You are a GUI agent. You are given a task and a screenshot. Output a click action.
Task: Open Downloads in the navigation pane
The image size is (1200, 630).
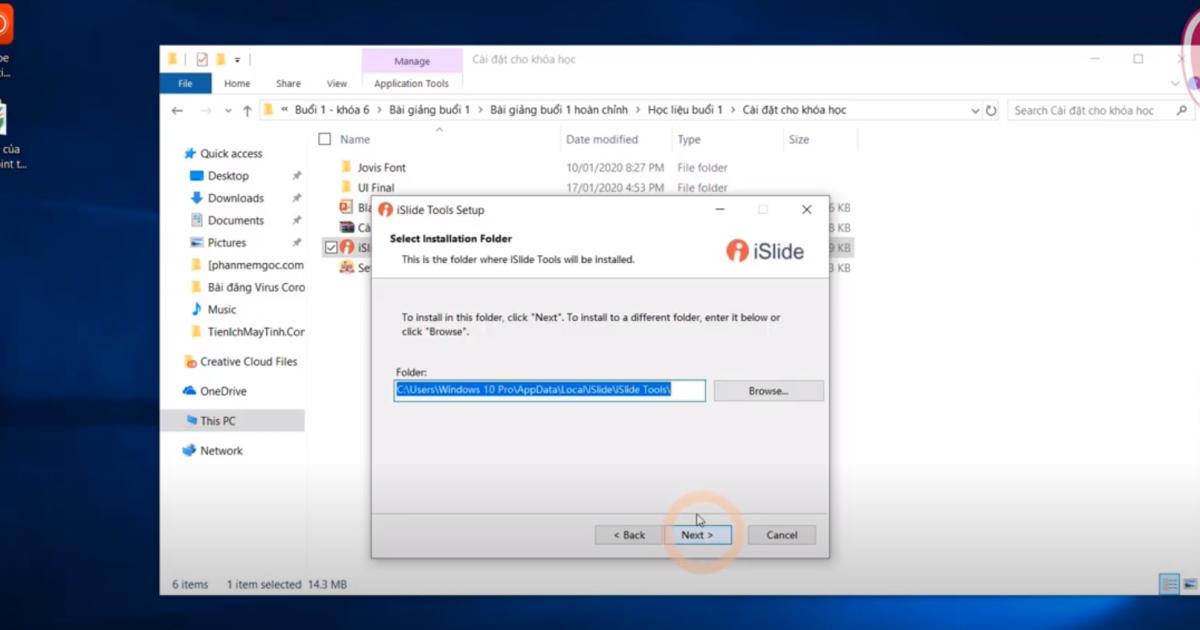pos(236,198)
